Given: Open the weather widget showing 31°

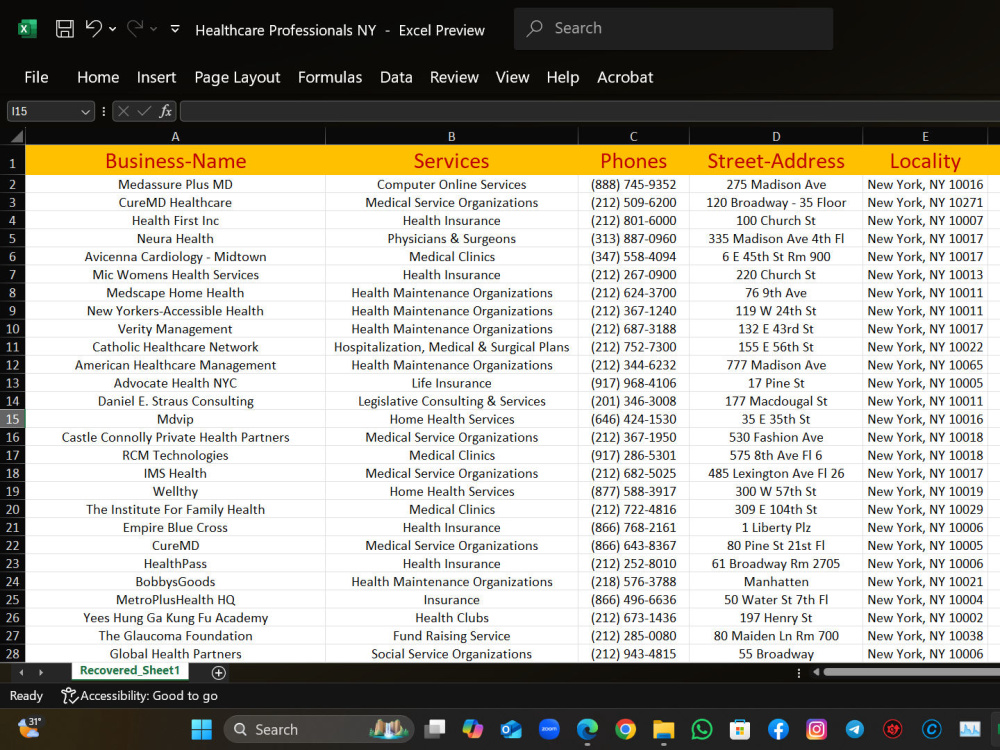Looking at the screenshot, I should (x=29, y=727).
